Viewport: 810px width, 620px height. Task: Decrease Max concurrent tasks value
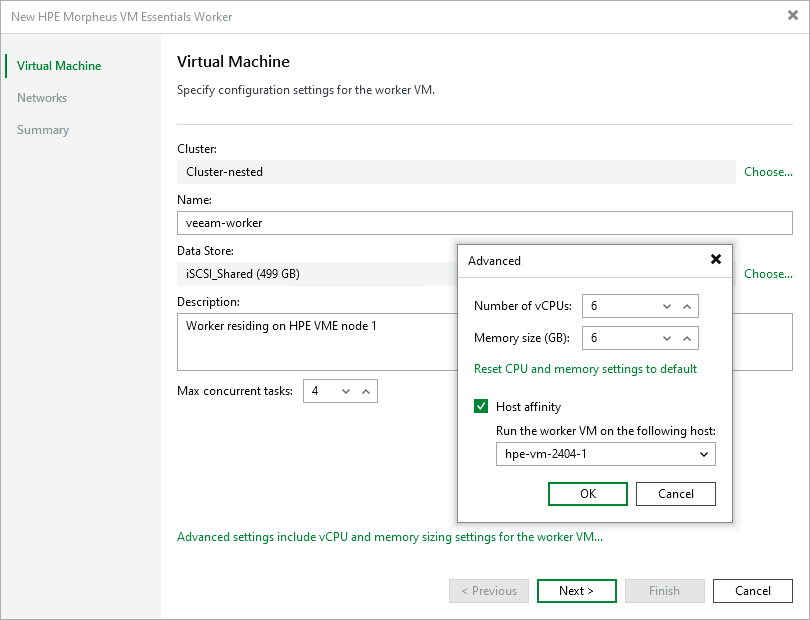point(346,391)
